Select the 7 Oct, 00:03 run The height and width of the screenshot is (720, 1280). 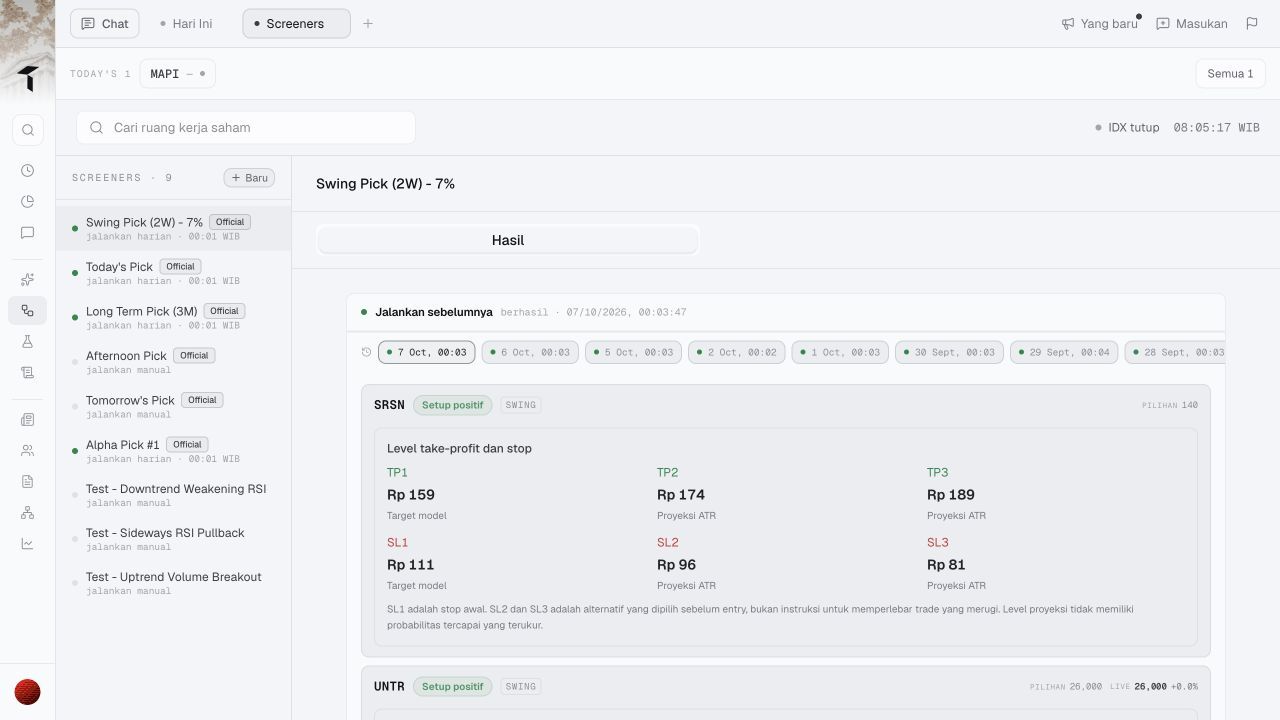click(x=427, y=352)
